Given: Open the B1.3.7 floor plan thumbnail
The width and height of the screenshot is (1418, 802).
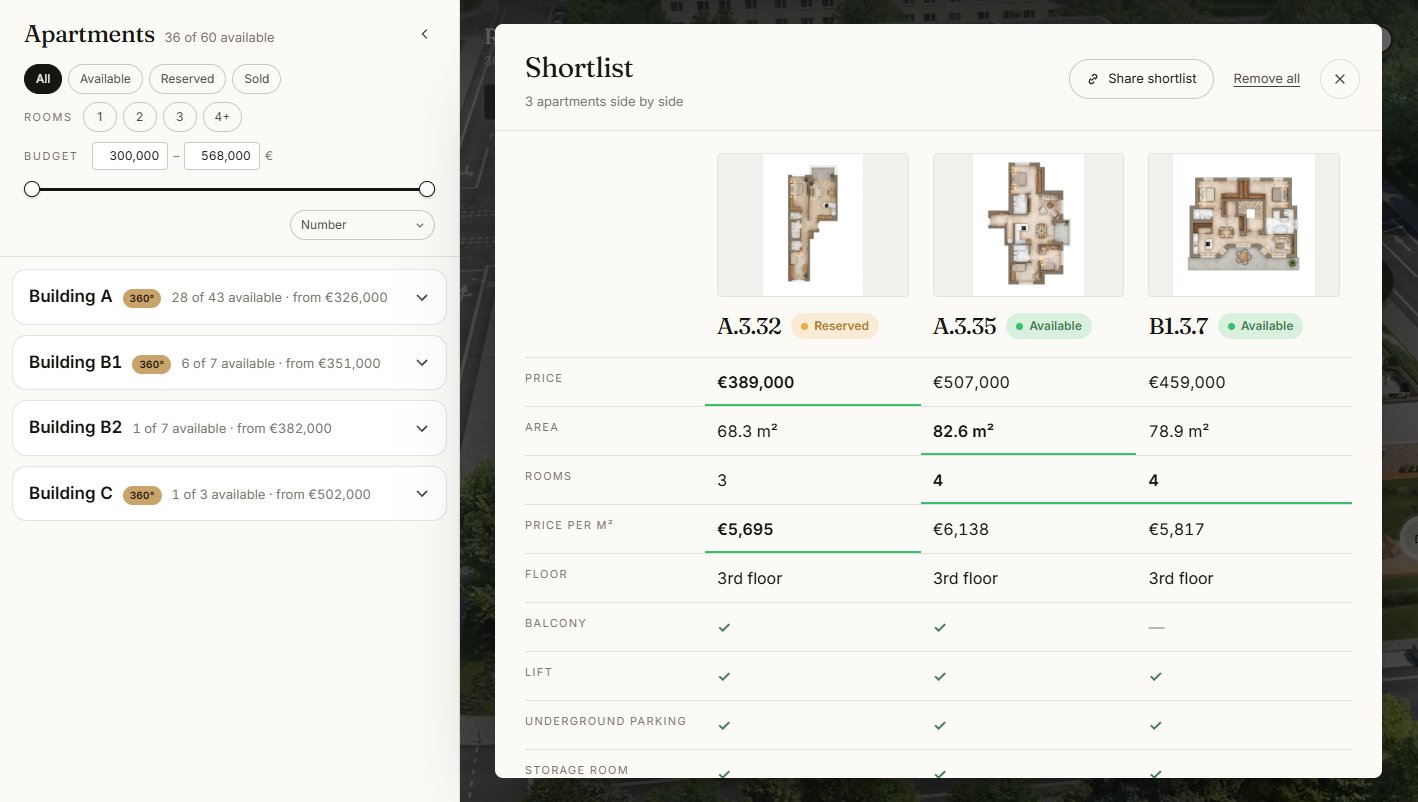Looking at the screenshot, I should 1244,225.
